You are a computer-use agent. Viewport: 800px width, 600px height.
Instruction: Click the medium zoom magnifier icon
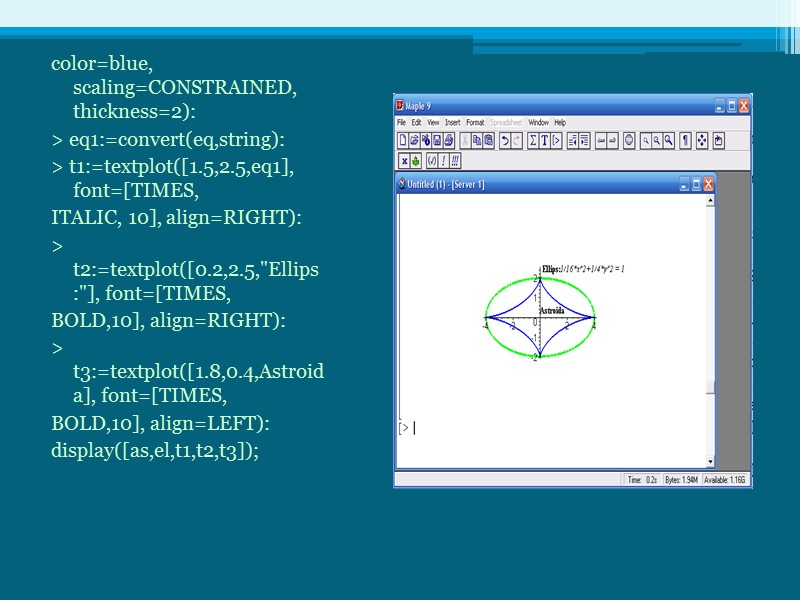657,140
